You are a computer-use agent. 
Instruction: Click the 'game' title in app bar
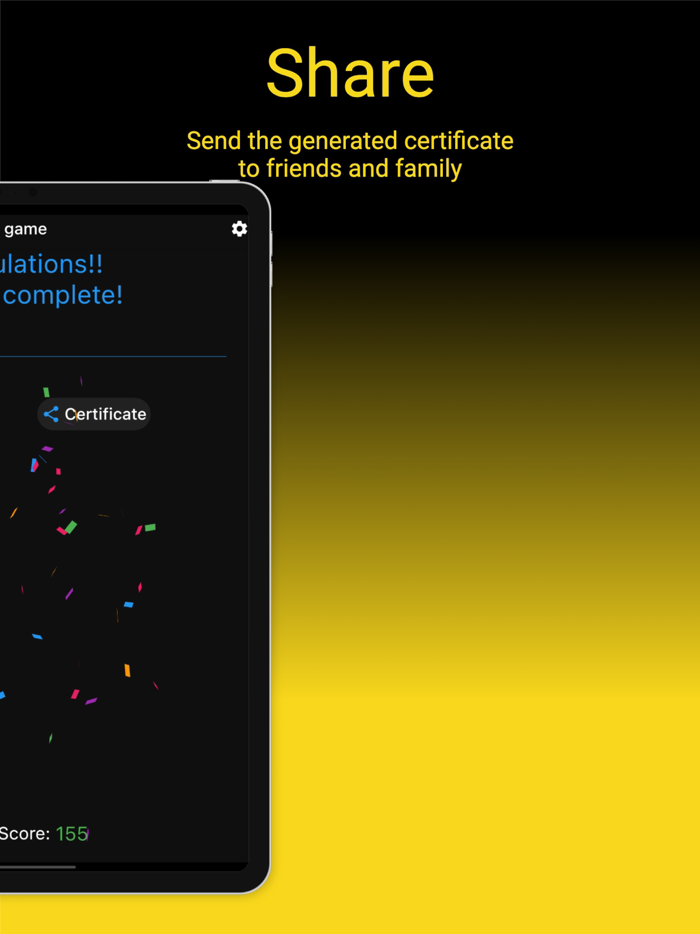click(26, 229)
